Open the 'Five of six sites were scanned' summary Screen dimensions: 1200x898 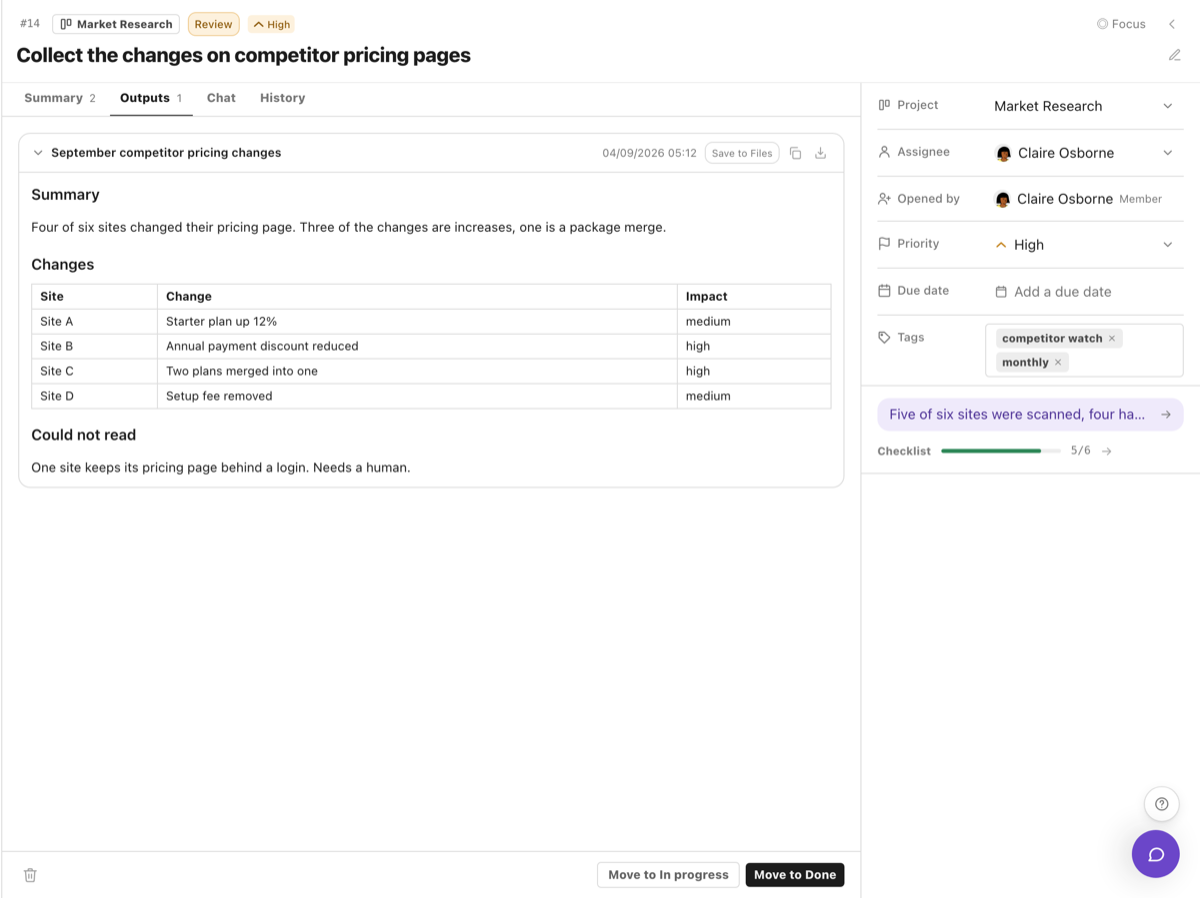click(x=1030, y=414)
